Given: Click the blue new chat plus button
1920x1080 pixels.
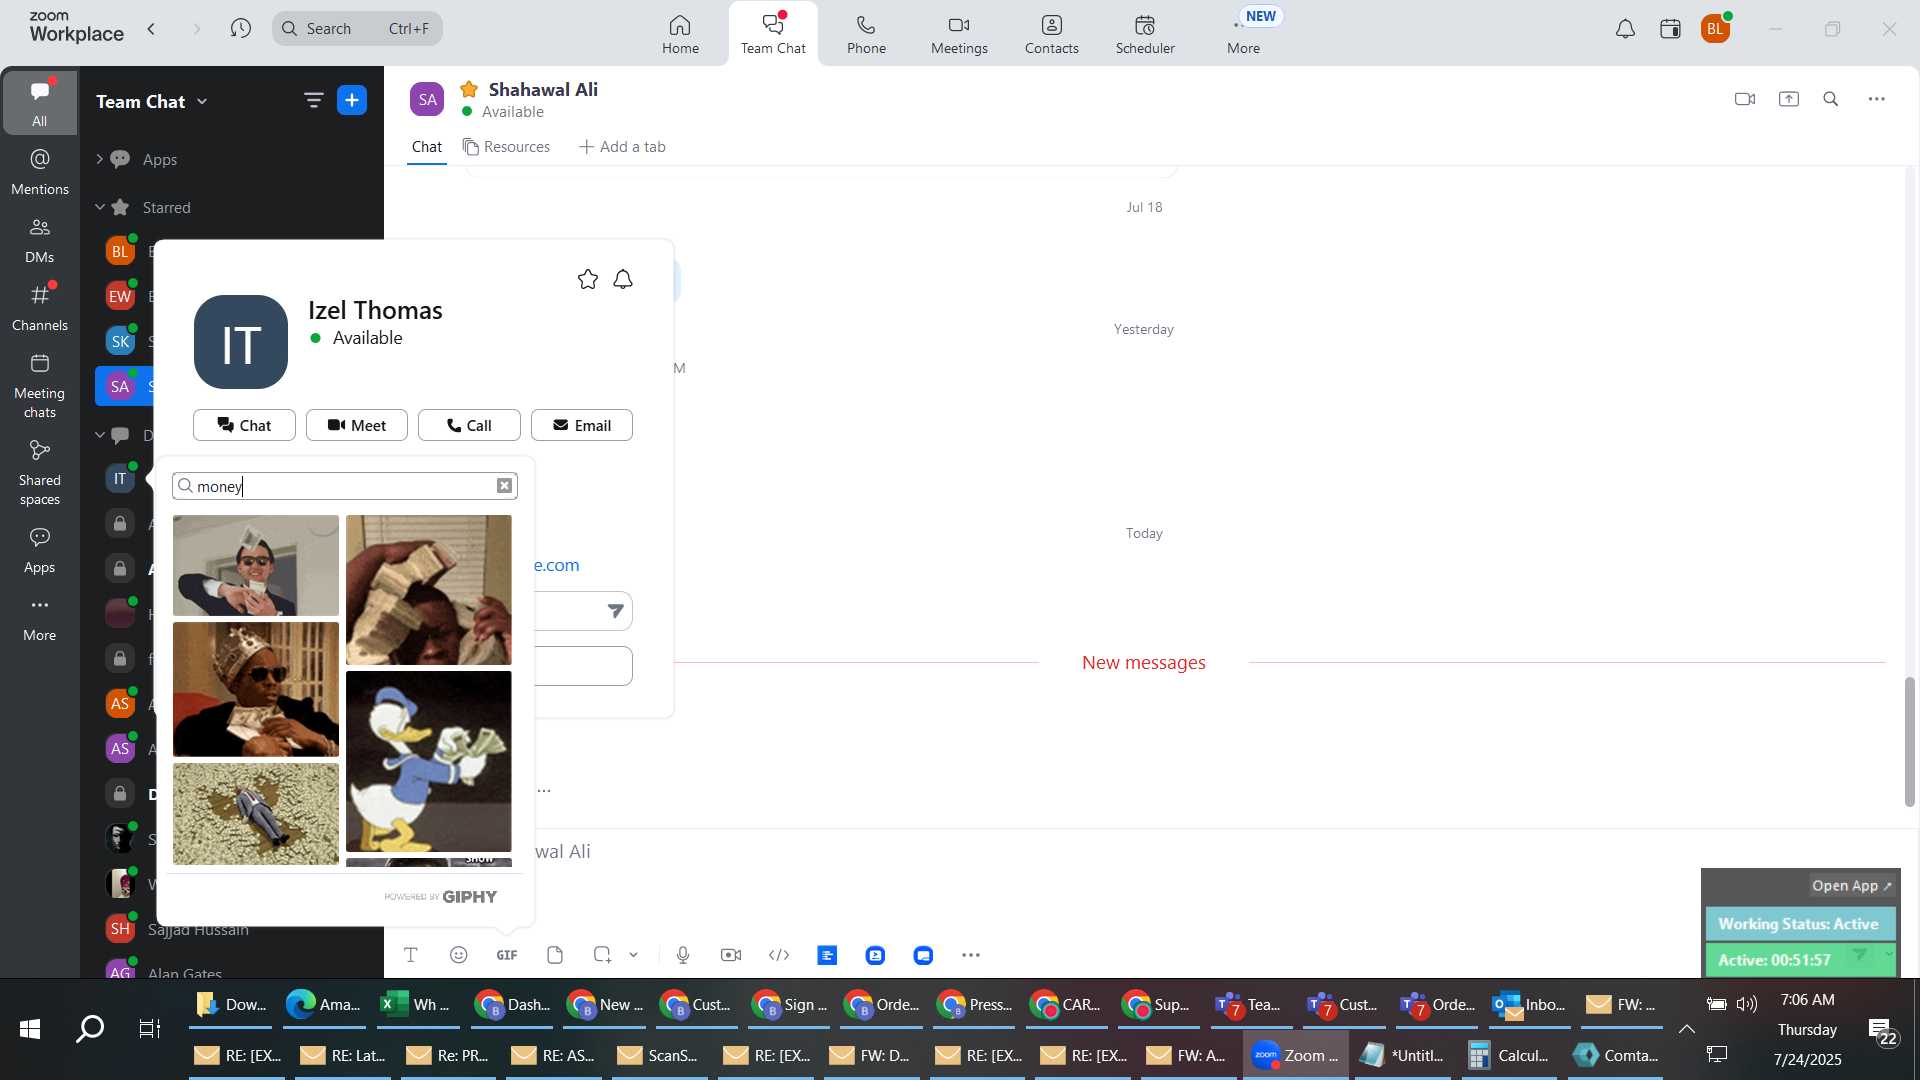Looking at the screenshot, I should click(x=352, y=100).
